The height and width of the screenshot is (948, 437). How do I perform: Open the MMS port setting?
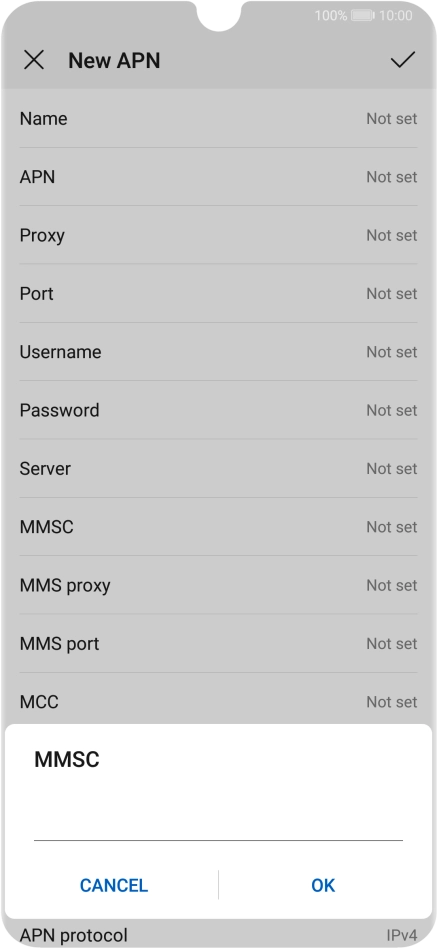coord(218,643)
